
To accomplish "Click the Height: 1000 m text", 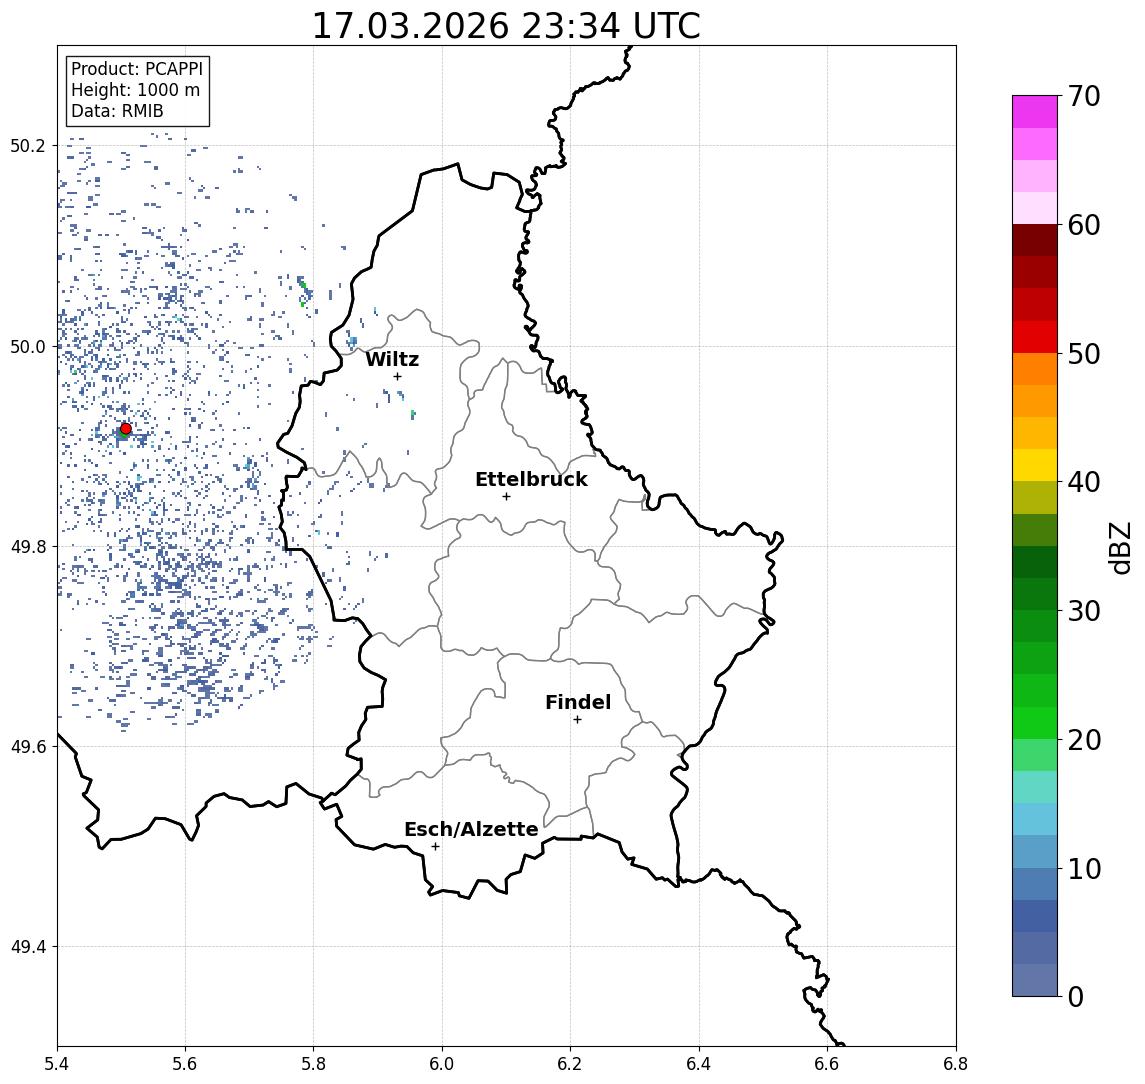I will [135, 90].
